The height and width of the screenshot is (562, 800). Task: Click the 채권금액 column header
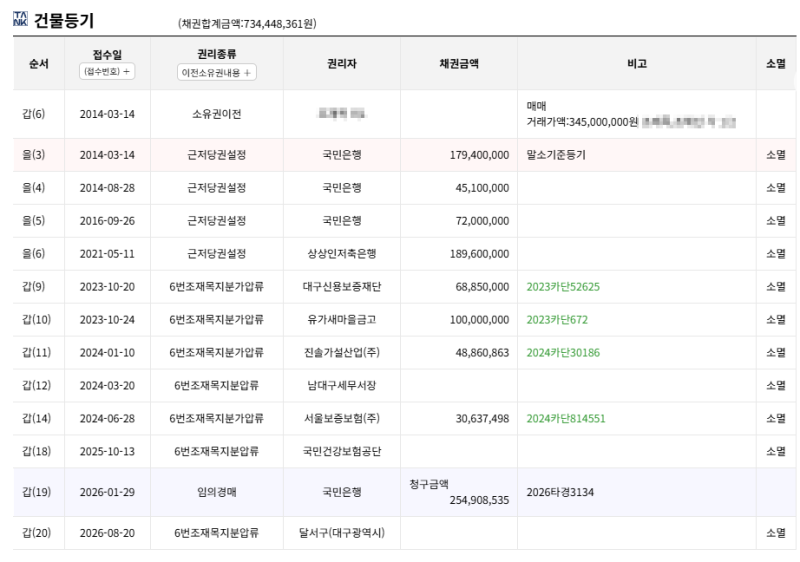coord(459,64)
